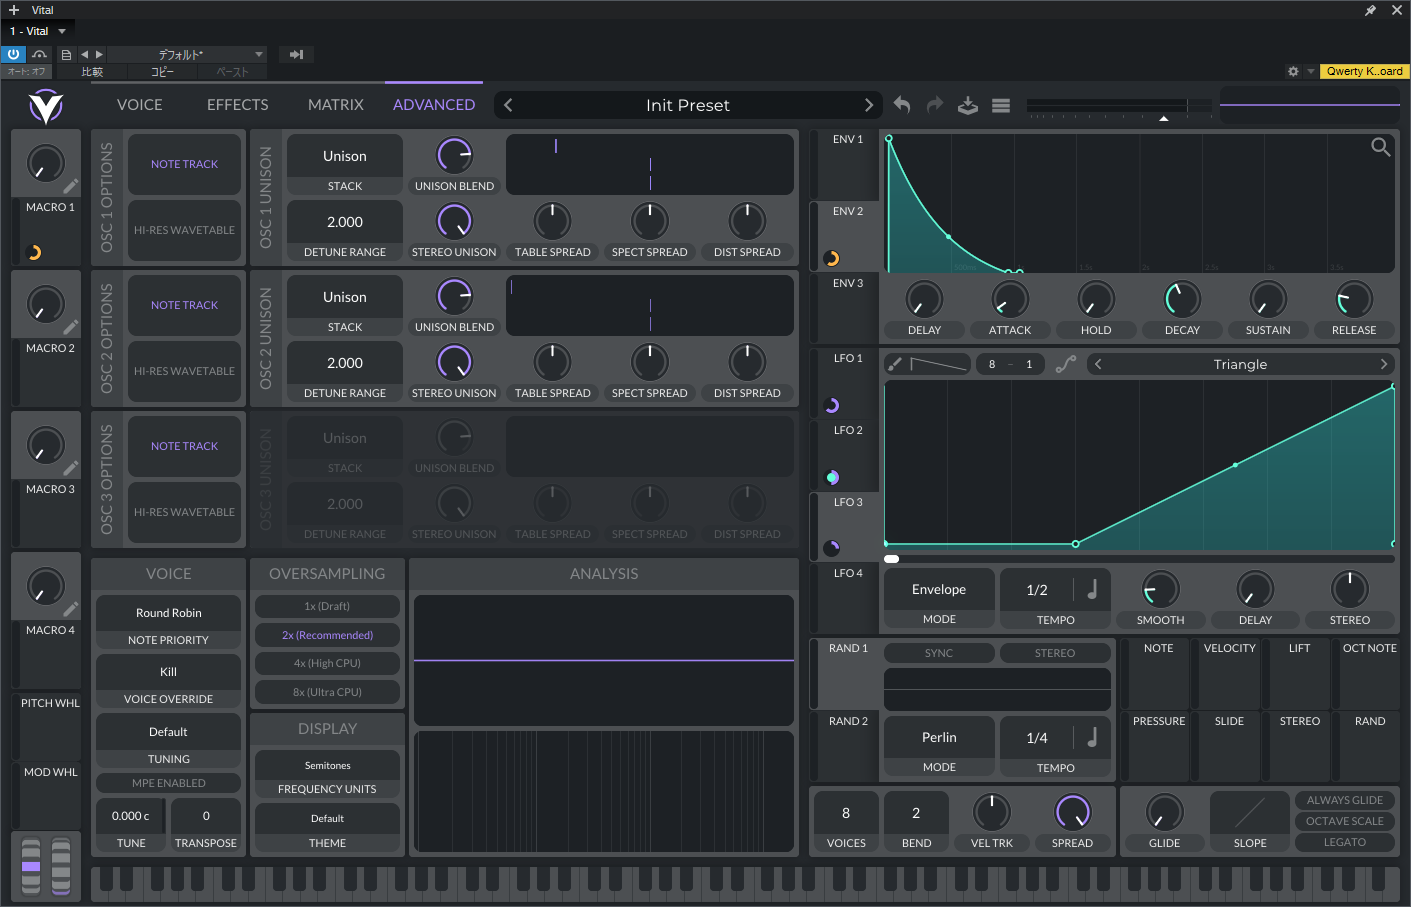Toggle OSC 2 NOTE TRACK option
This screenshot has width=1411, height=907.
click(184, 305)
